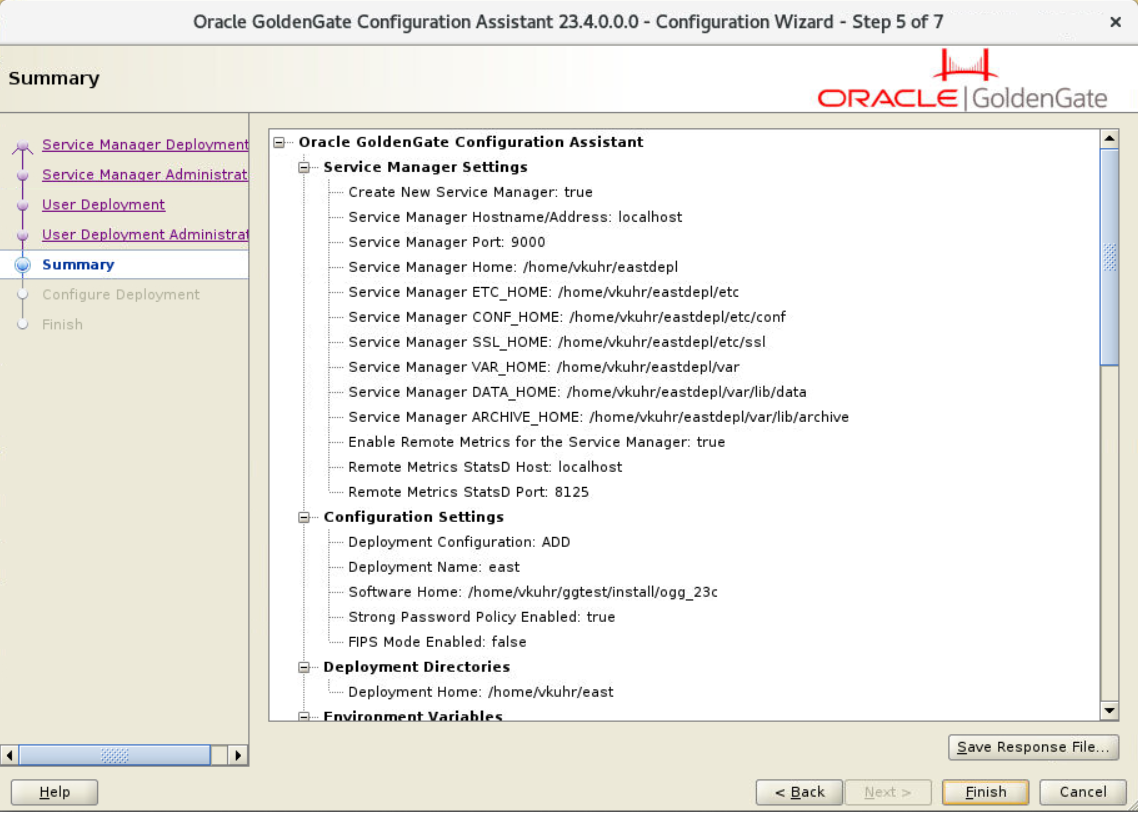Go back with the Back button
The width and height of the screenshot is (1138, 815).
coord(799,792)
